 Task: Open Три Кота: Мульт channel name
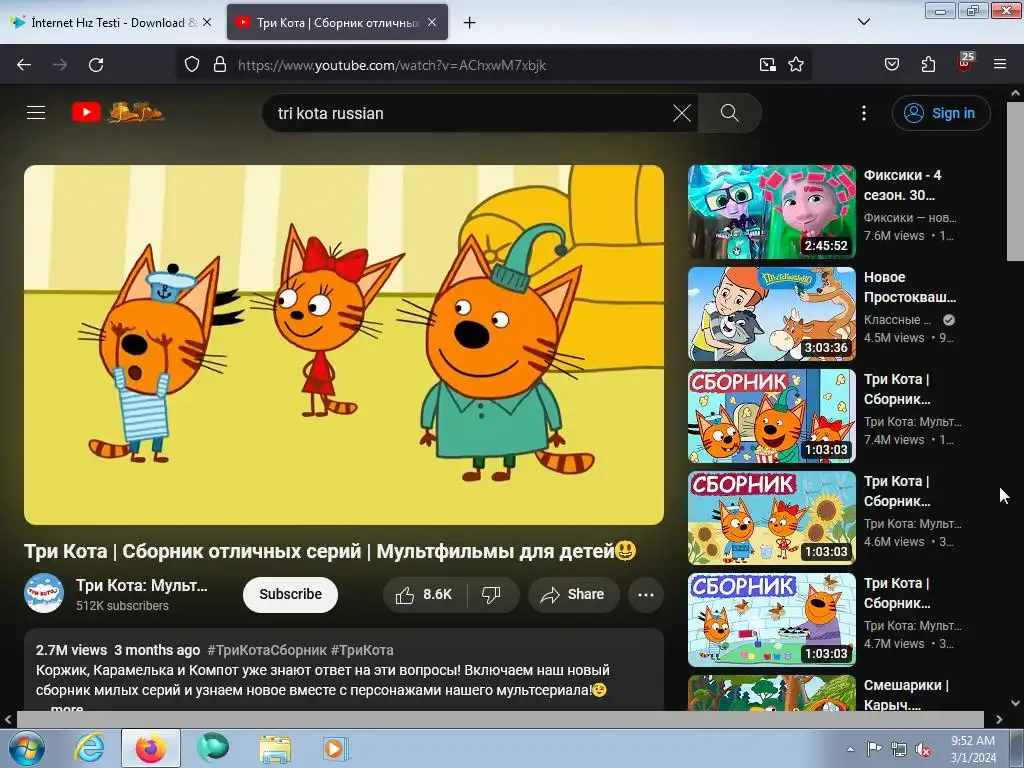pyautogui.click(x=142, y=585)
